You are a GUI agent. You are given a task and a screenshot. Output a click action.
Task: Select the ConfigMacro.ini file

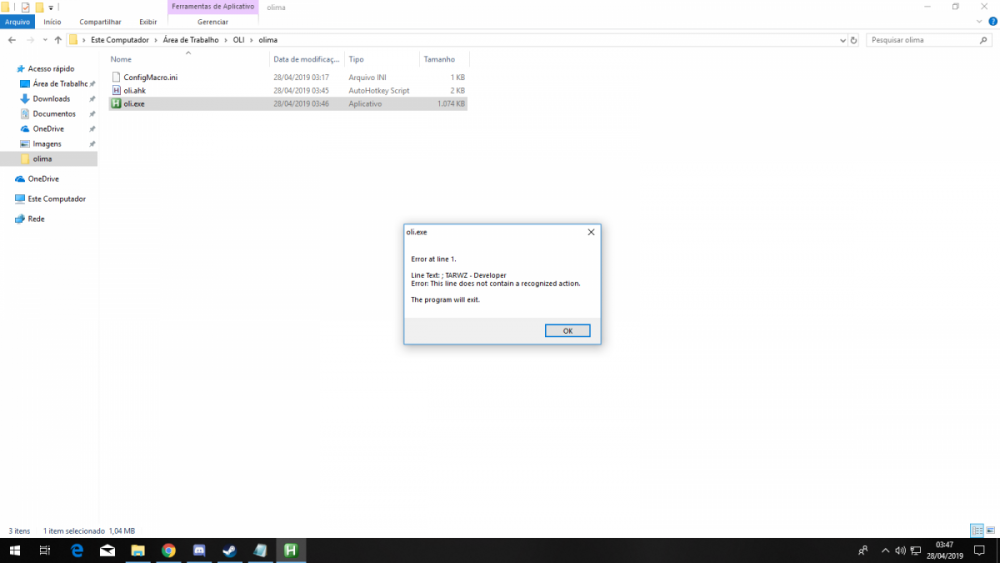pyautogui.click(x=288, y=77)
